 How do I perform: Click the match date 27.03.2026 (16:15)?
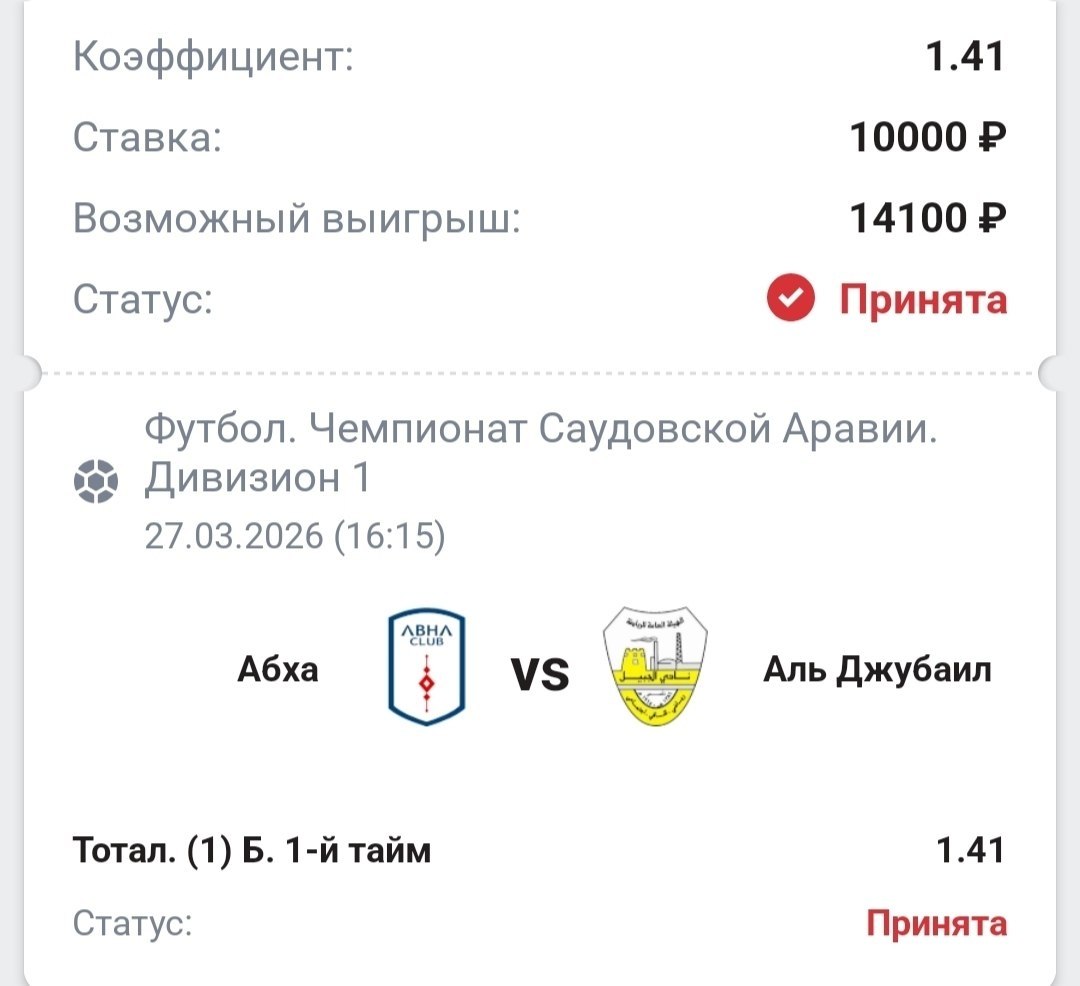(x=295, y=536)
